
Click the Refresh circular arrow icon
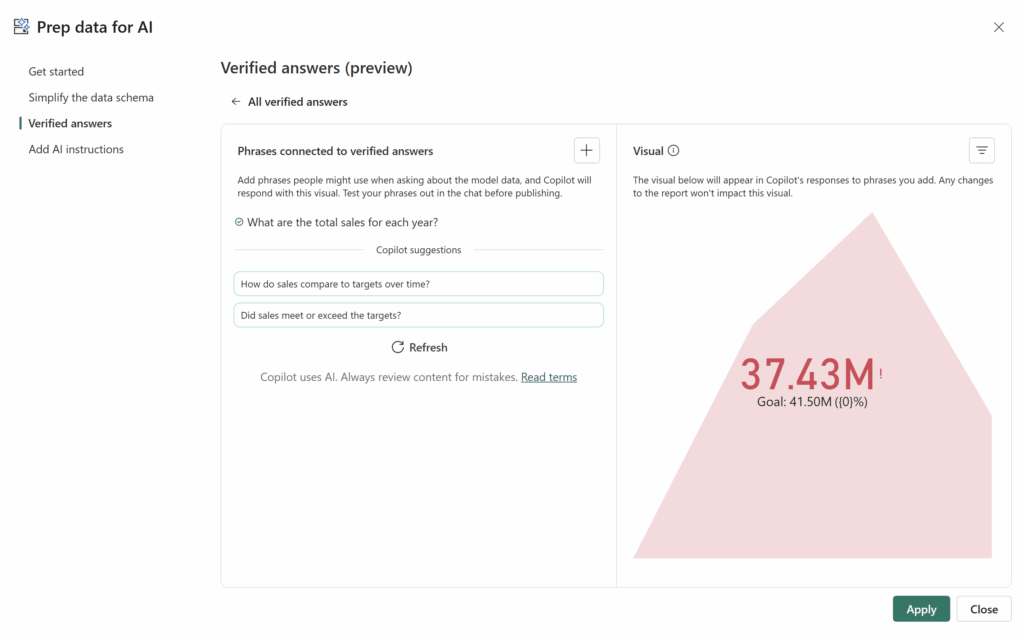coord(398,347)
